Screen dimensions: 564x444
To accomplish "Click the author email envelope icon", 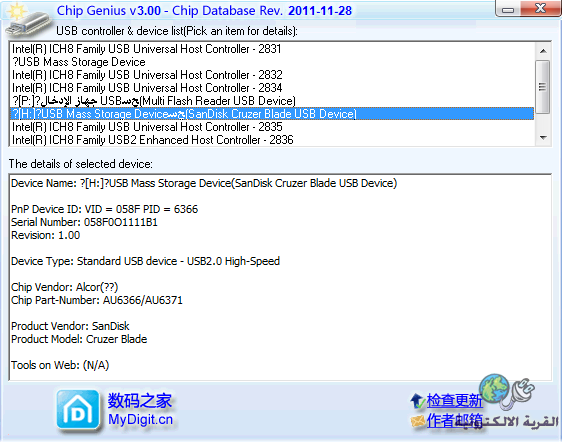I will (x=418, y=421).
